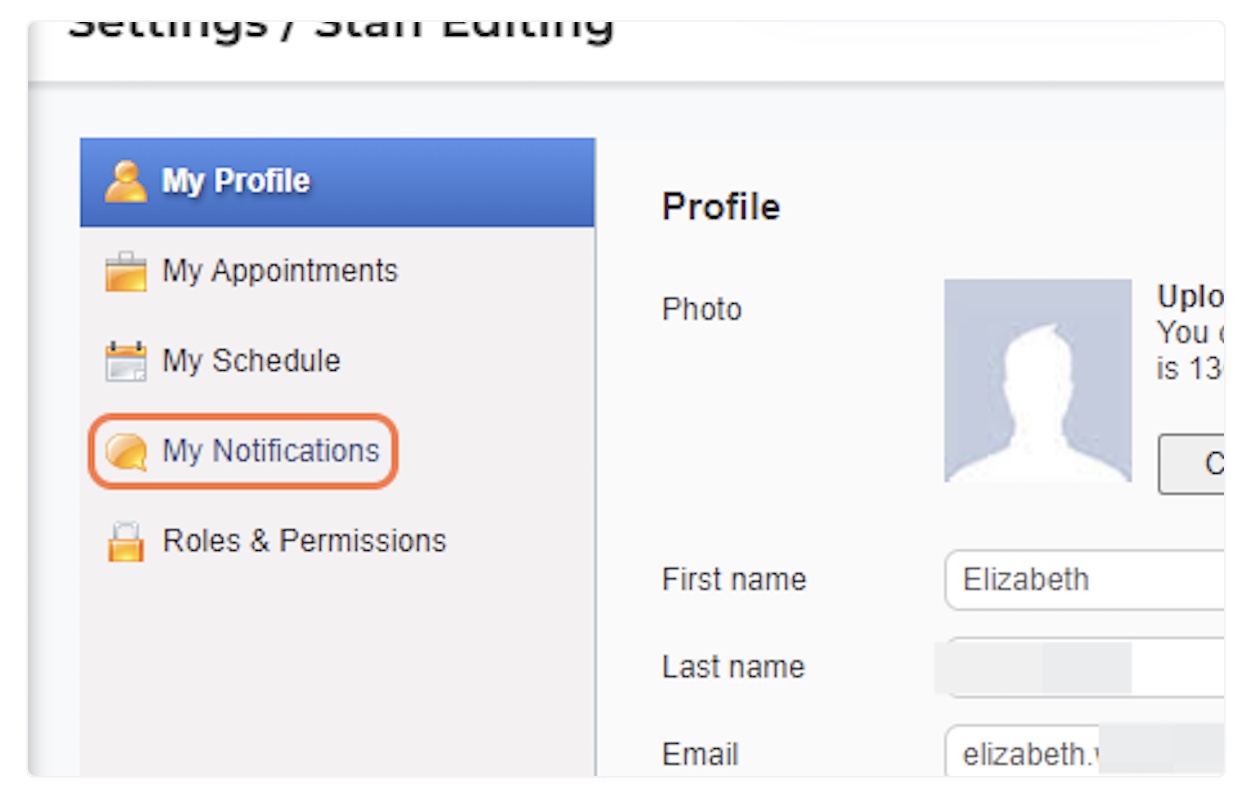Click the My Schedule calendar icon
This screenshot has width=1254, height=786.
coord(125,361)
